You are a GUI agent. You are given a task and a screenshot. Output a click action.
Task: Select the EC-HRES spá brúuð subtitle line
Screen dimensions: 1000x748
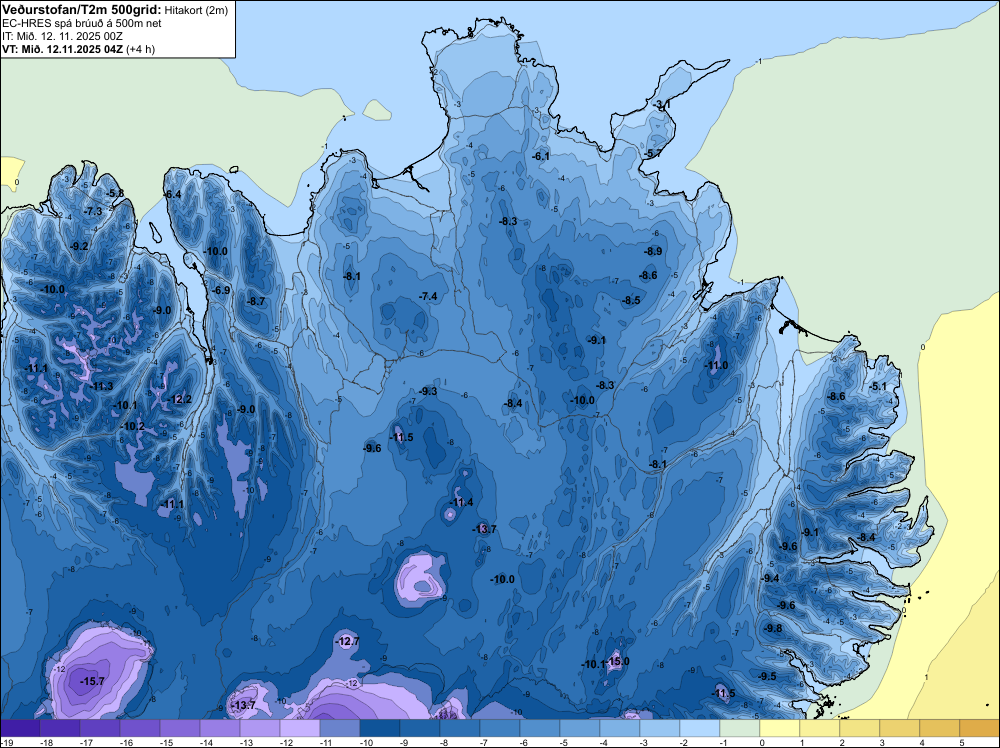(x=82, y=24)
